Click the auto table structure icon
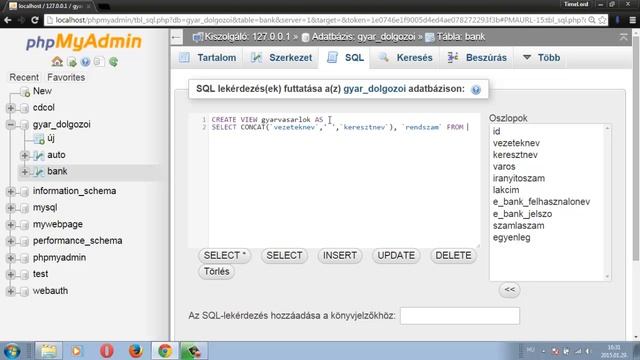640x360 pixels. 39,155
